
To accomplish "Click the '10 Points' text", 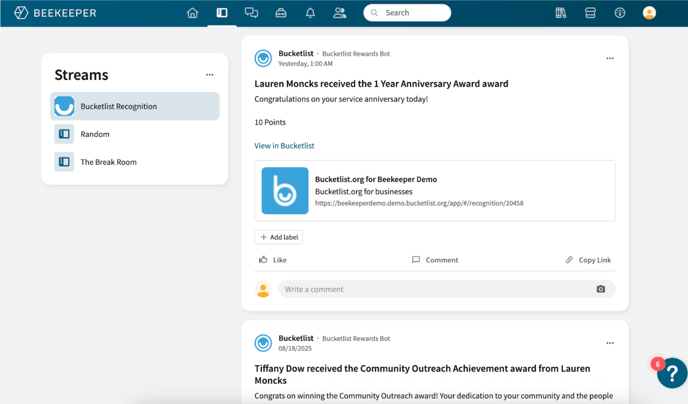I will click(270, 122).
